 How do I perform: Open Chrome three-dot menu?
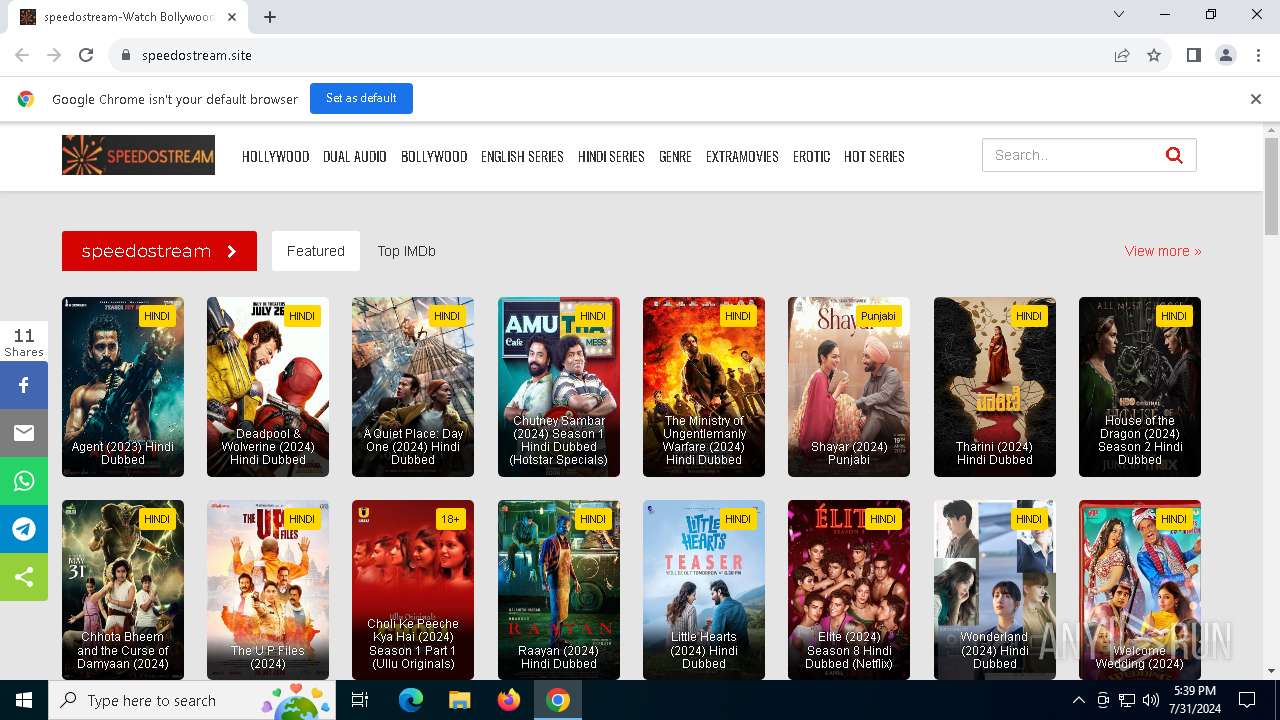pyautogui.click(x=1258, y=55)
